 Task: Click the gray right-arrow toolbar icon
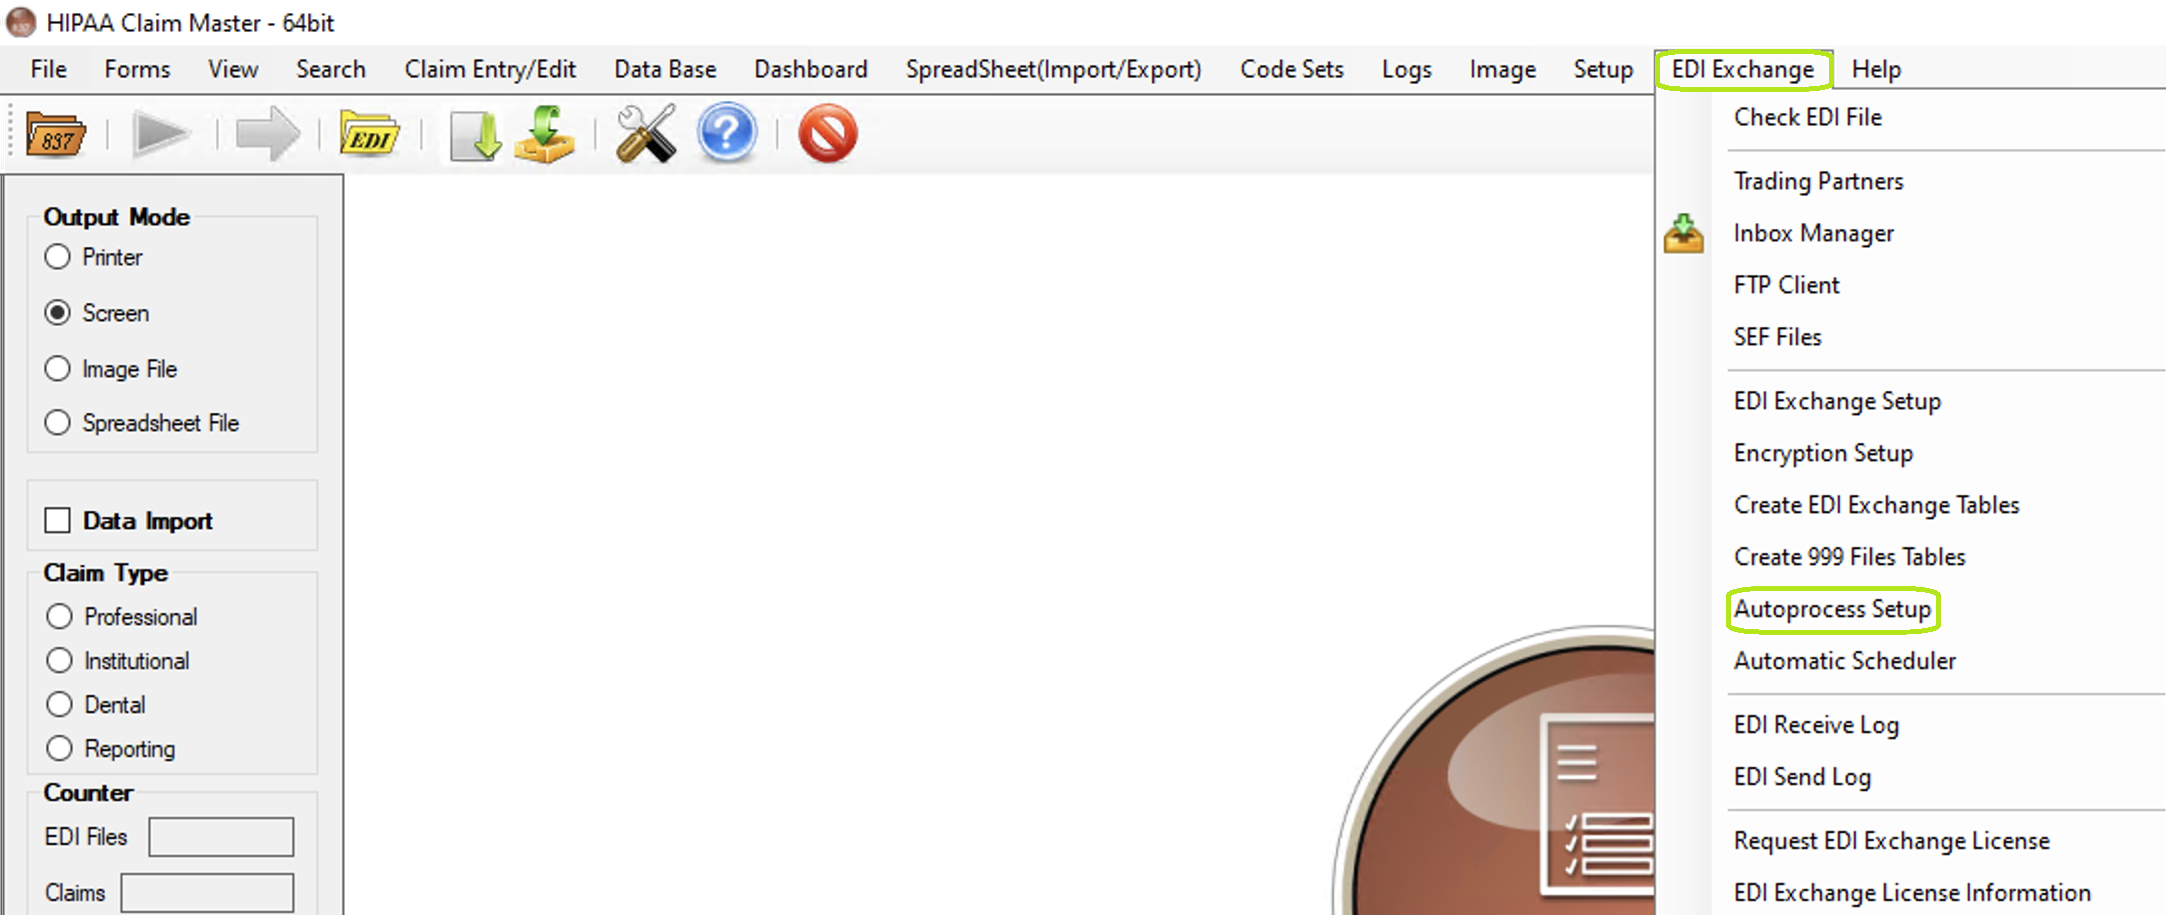267,134
